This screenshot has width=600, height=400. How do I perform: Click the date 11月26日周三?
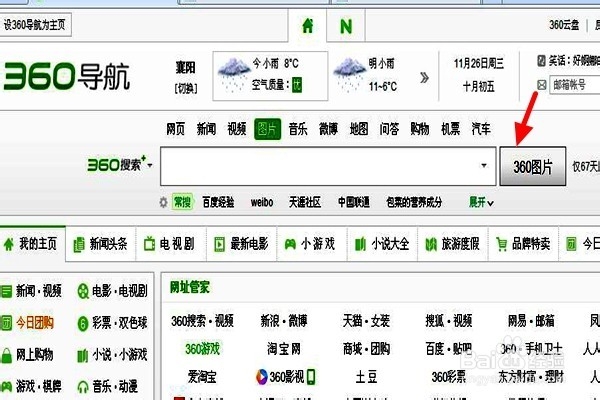[x=479, y=64]
